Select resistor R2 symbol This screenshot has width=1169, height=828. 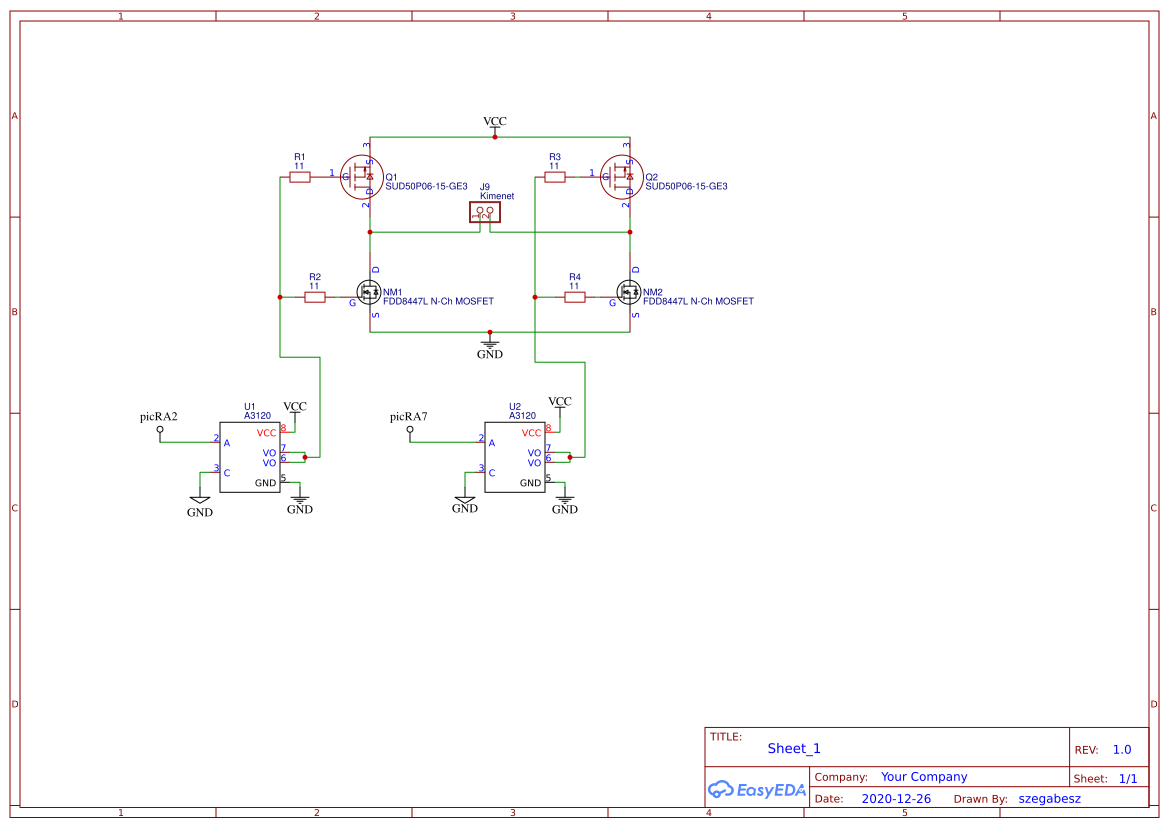tap(315, 297)
